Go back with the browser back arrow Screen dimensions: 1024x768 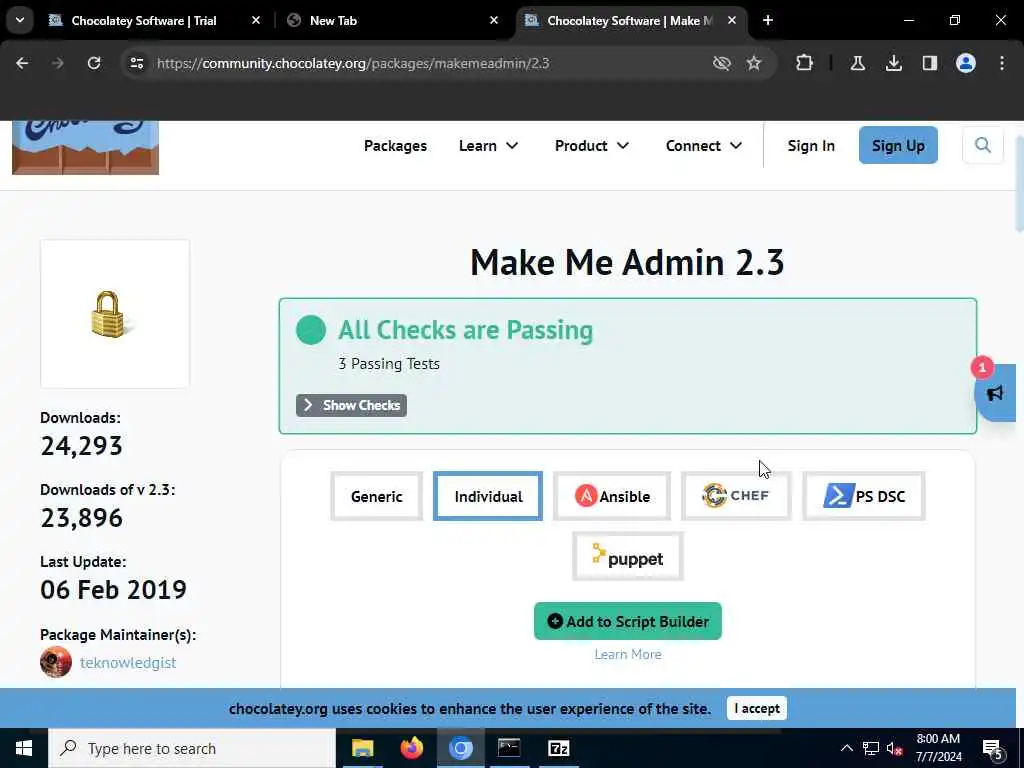tap(22, 63)
